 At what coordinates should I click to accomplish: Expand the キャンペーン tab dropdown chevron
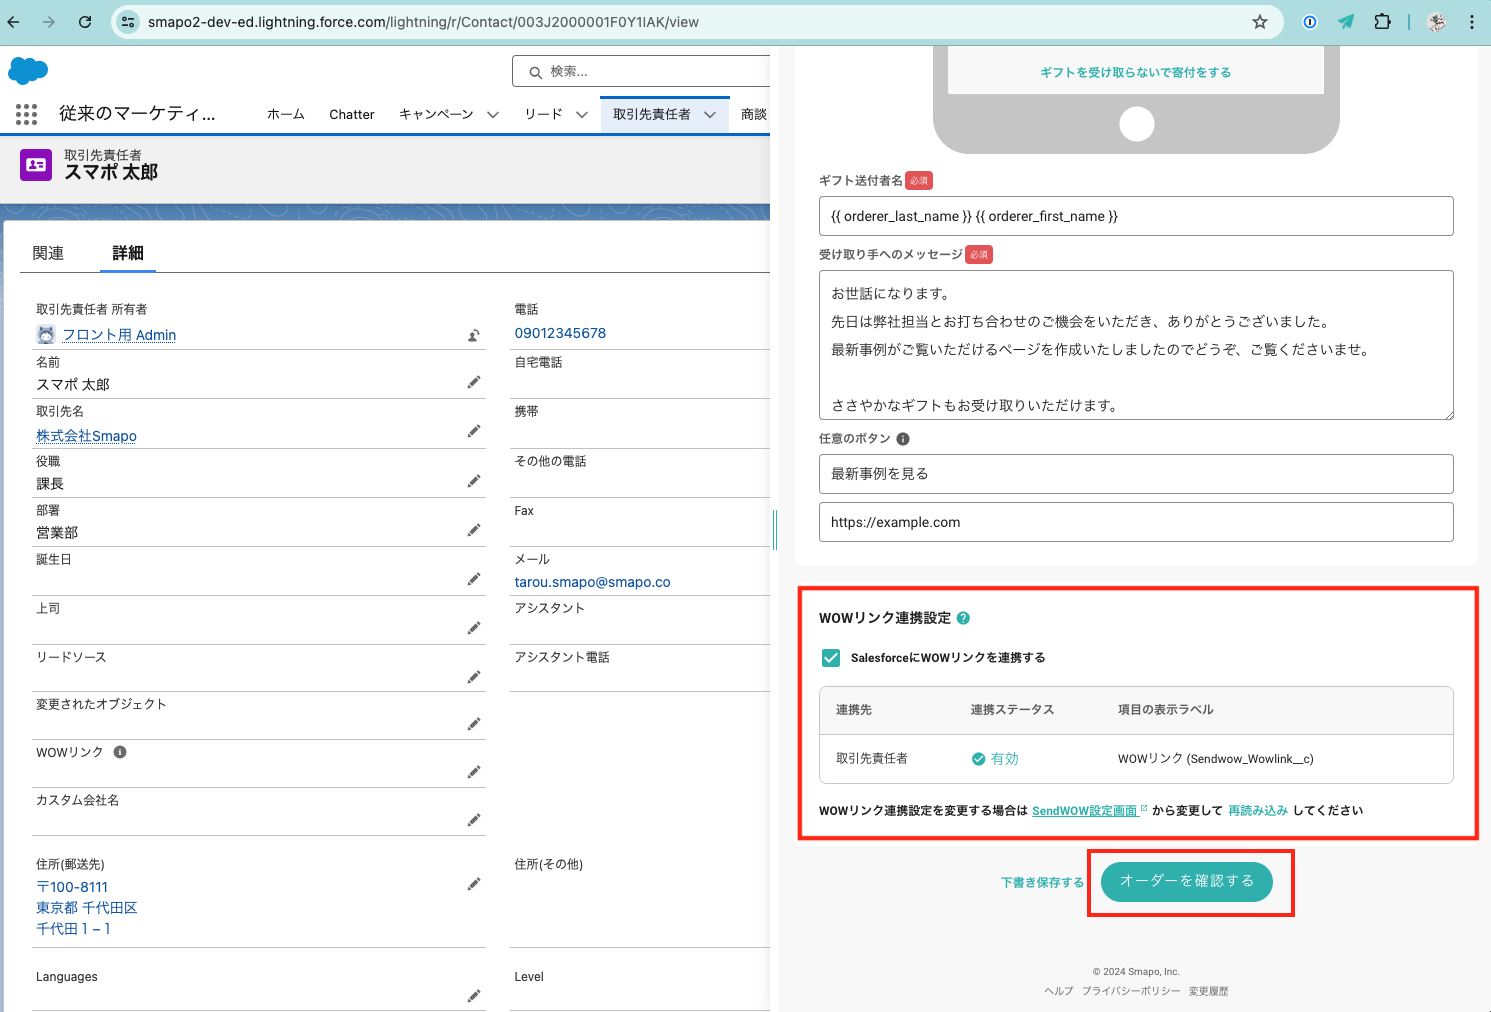click(493, 115)
